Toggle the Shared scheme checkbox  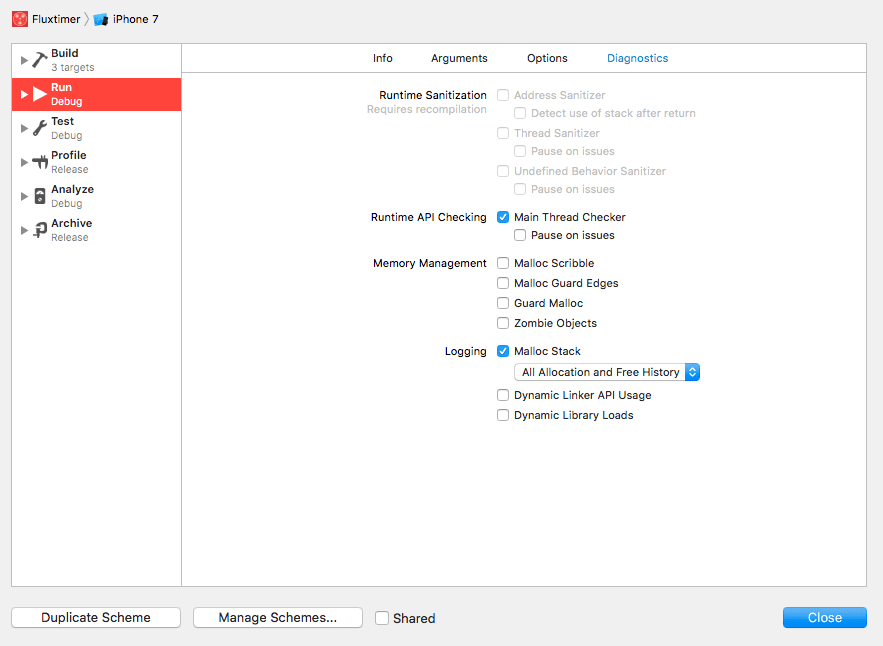click(381, 617)
